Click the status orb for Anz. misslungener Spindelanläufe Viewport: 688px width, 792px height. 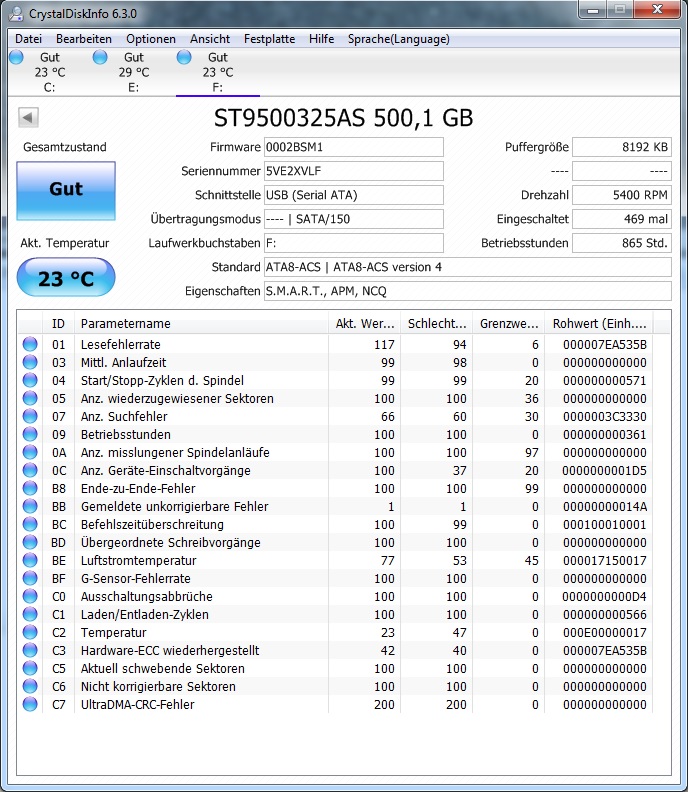[x=30, y=452]
